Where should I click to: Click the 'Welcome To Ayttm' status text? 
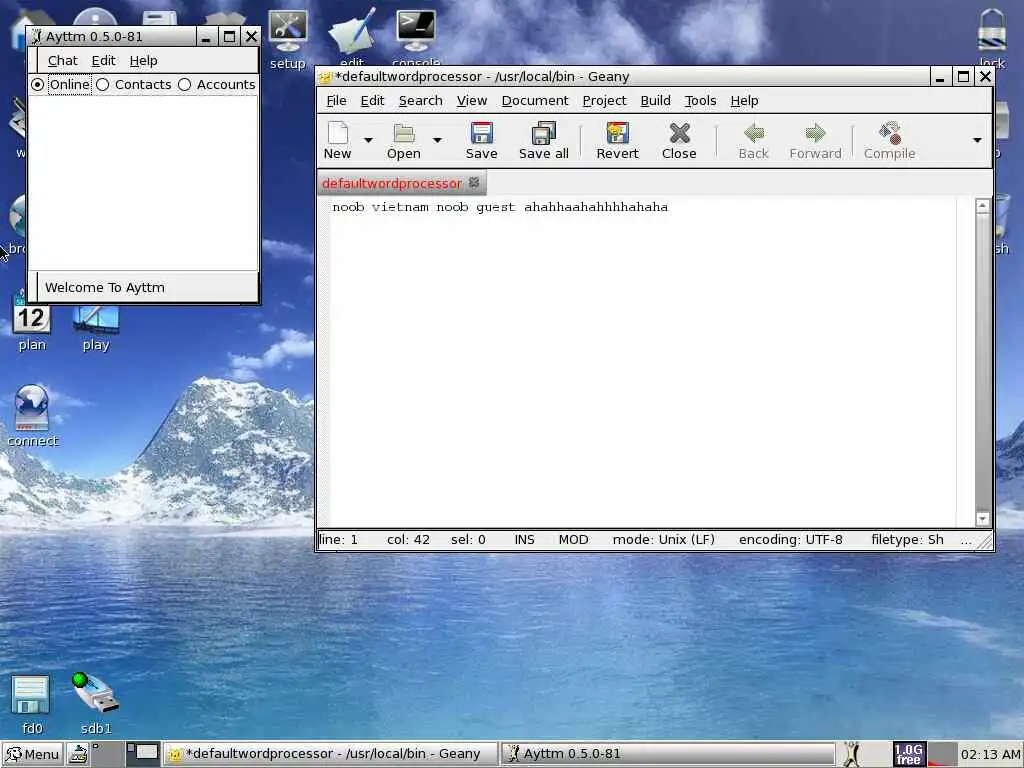click(x=104, y=287)
